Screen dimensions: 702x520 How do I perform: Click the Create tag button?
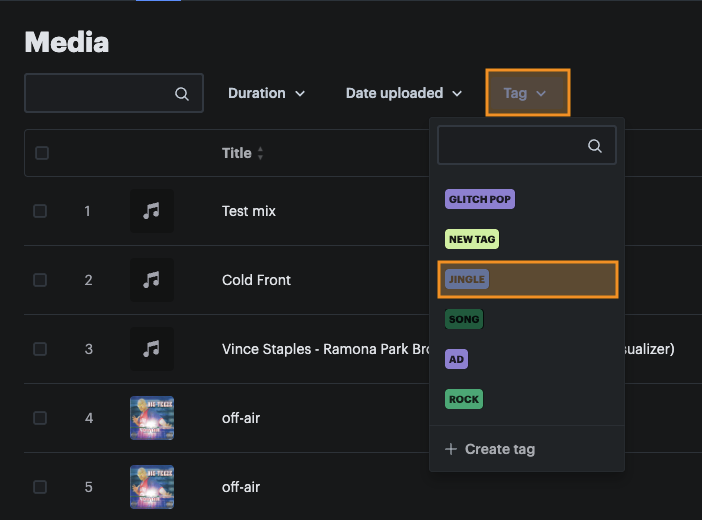click(x=490, y=449)
